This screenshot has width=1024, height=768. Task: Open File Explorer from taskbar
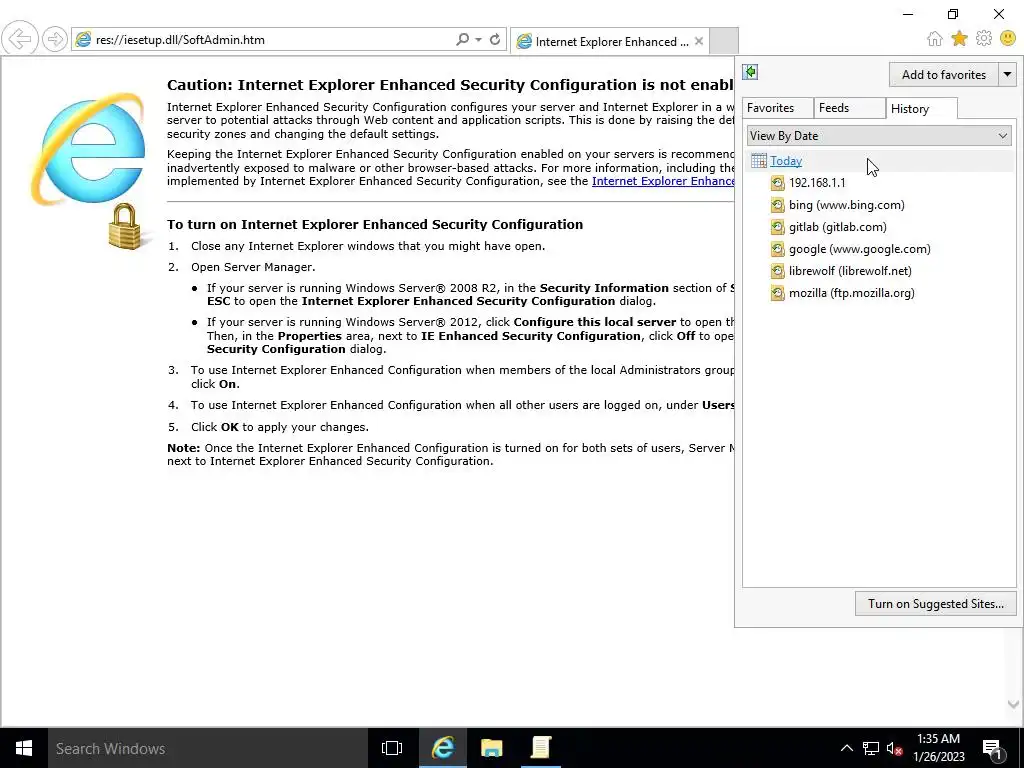(x=492, y=748)
